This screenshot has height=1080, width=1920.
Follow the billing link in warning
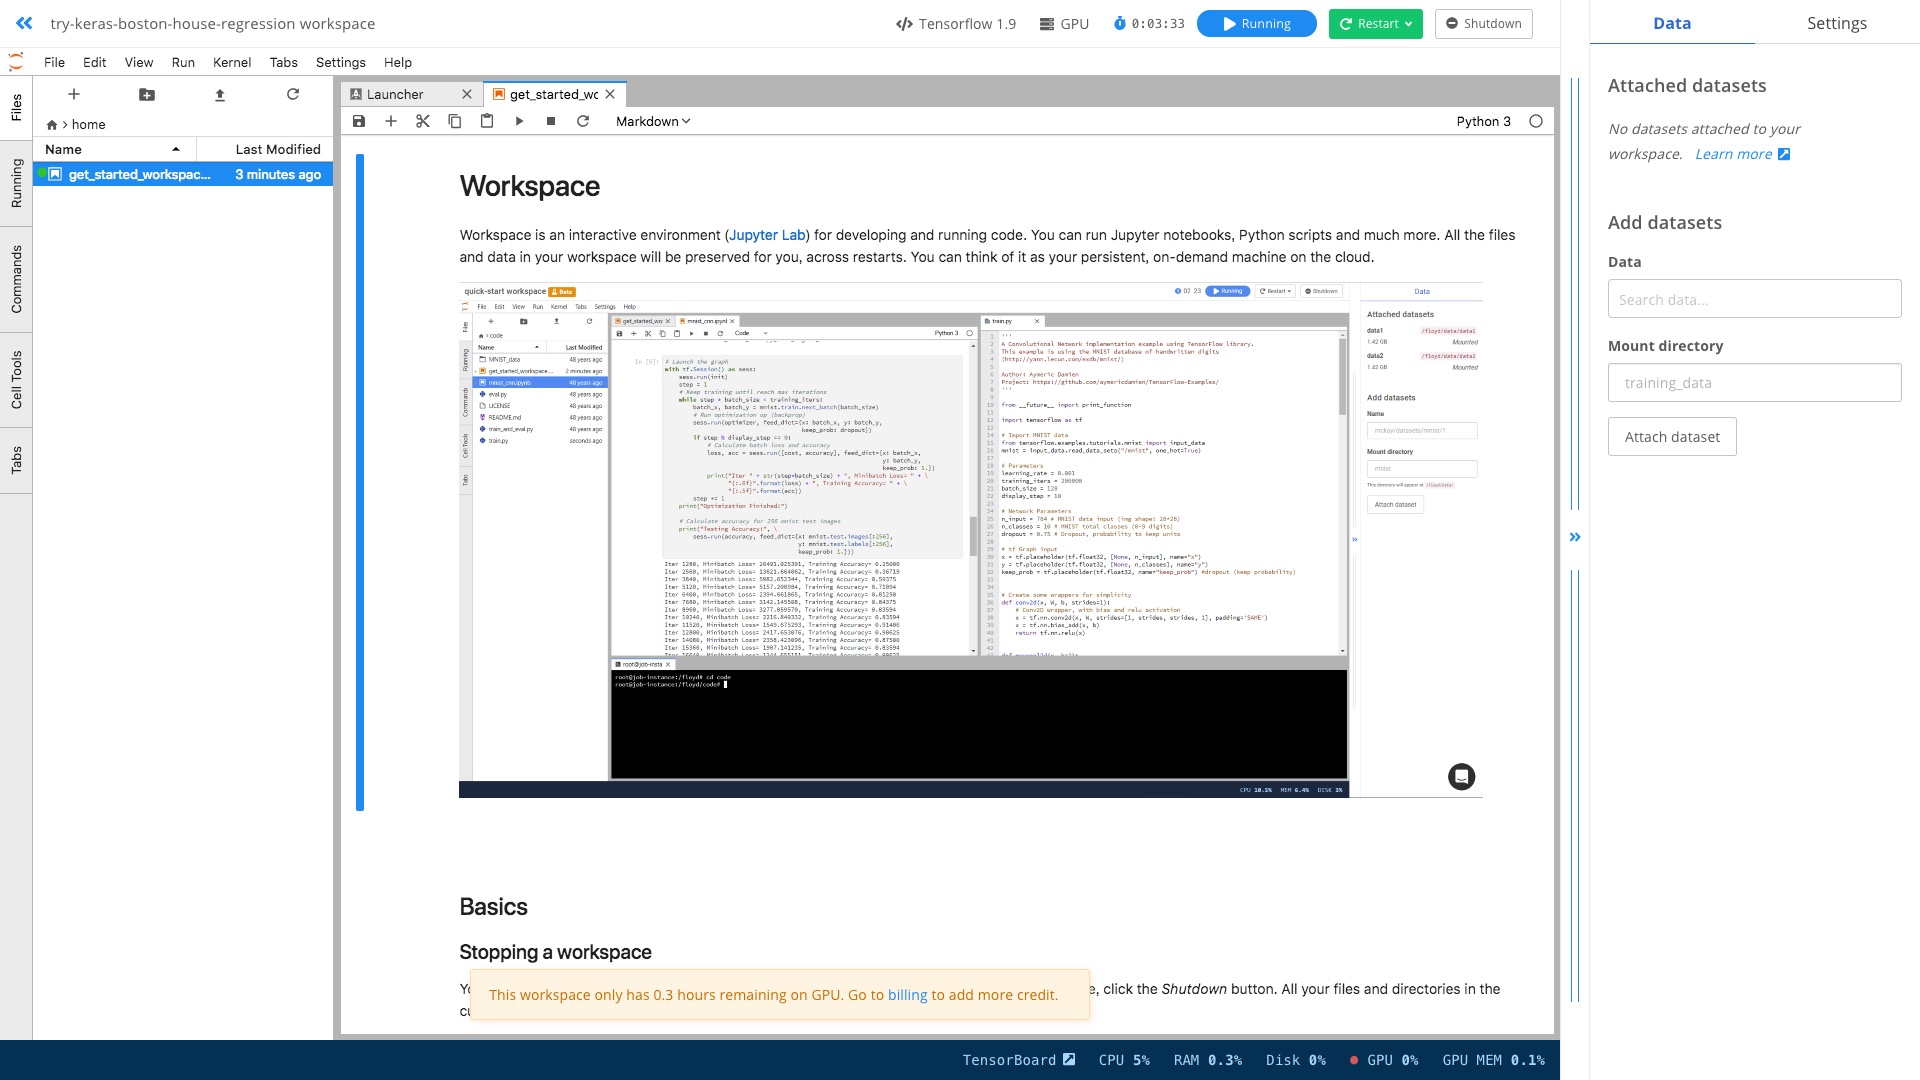click(x=907, y=995)
